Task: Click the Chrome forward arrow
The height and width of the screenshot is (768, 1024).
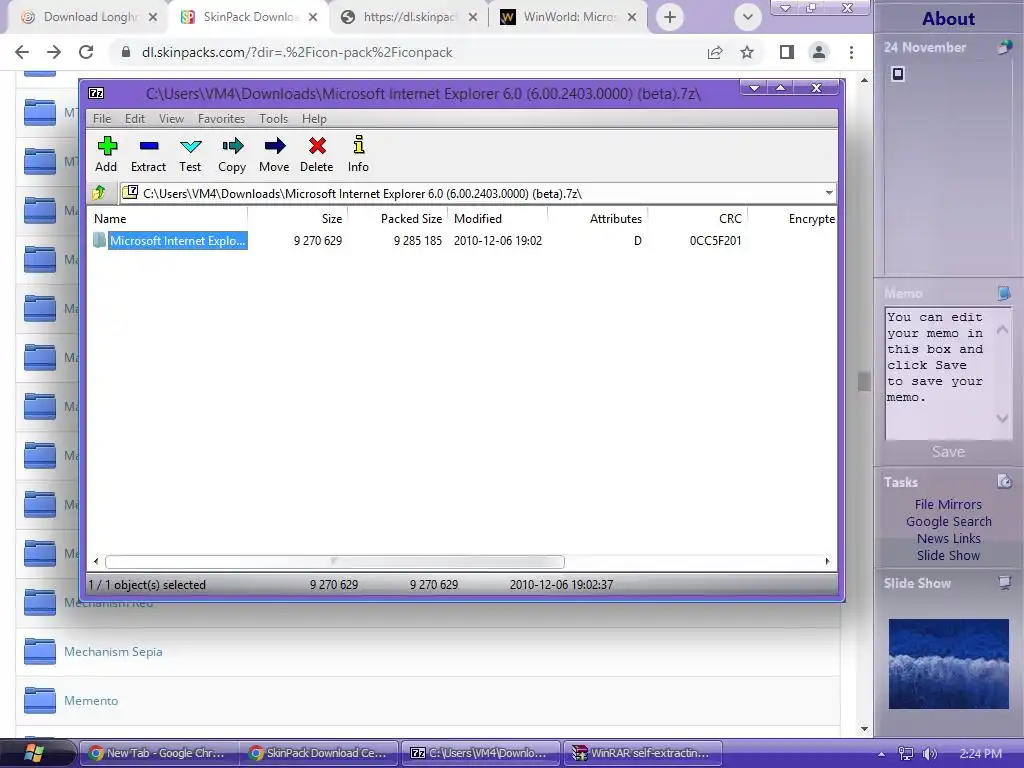Action: (x=54, y=52)
